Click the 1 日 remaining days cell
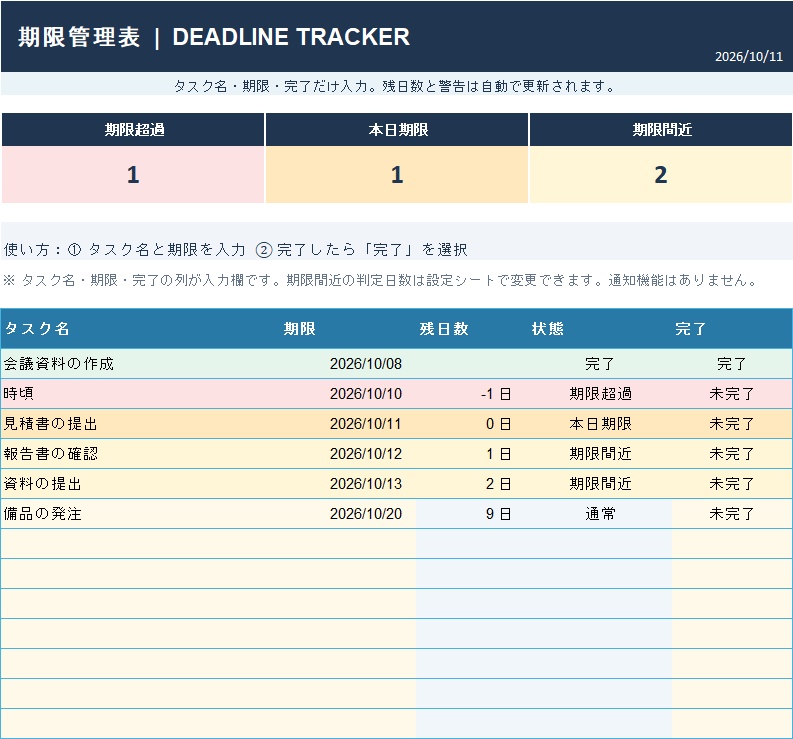 click(471, 454)
